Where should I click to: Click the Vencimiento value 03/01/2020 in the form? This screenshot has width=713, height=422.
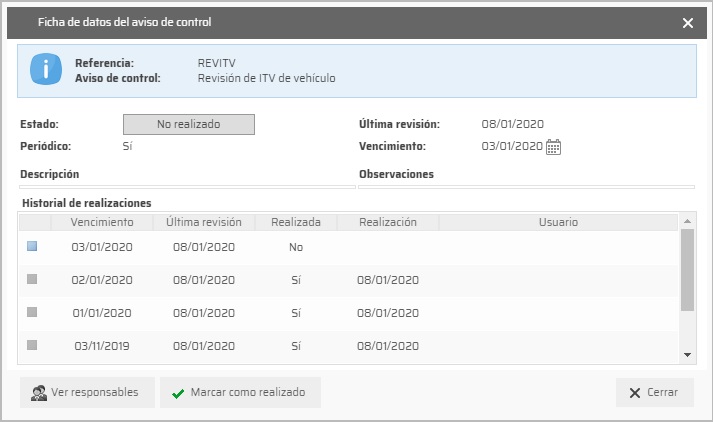click(x=512, y=146)
